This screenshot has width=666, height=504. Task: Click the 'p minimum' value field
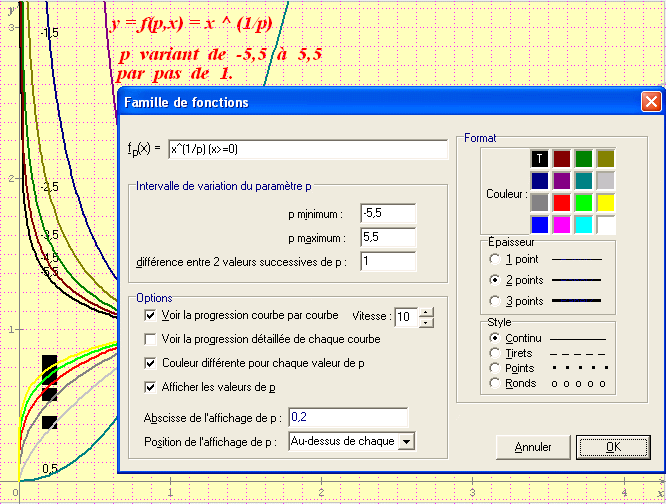coord(388,213)
